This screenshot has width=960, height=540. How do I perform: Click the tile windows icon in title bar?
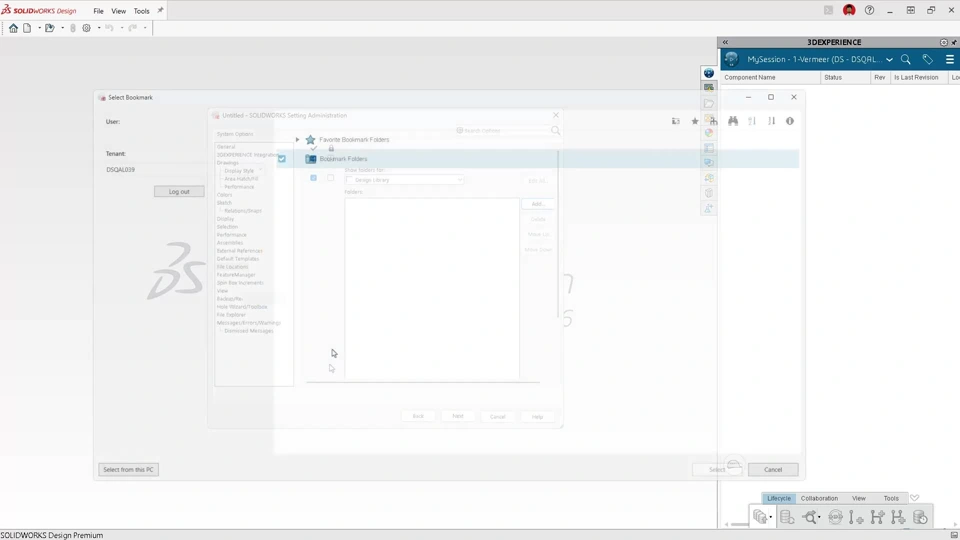[910, 10]
